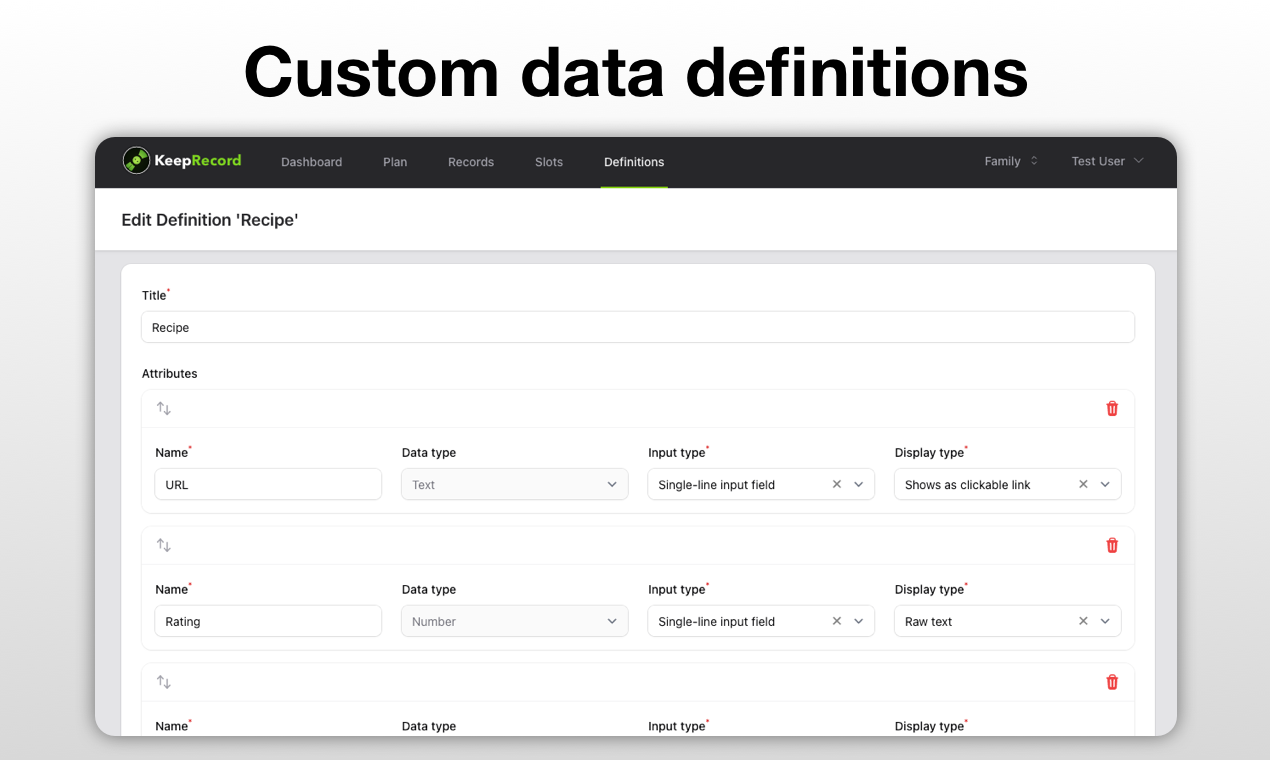Click the 'Edit Definition Recipe' heading

point(210,220)
